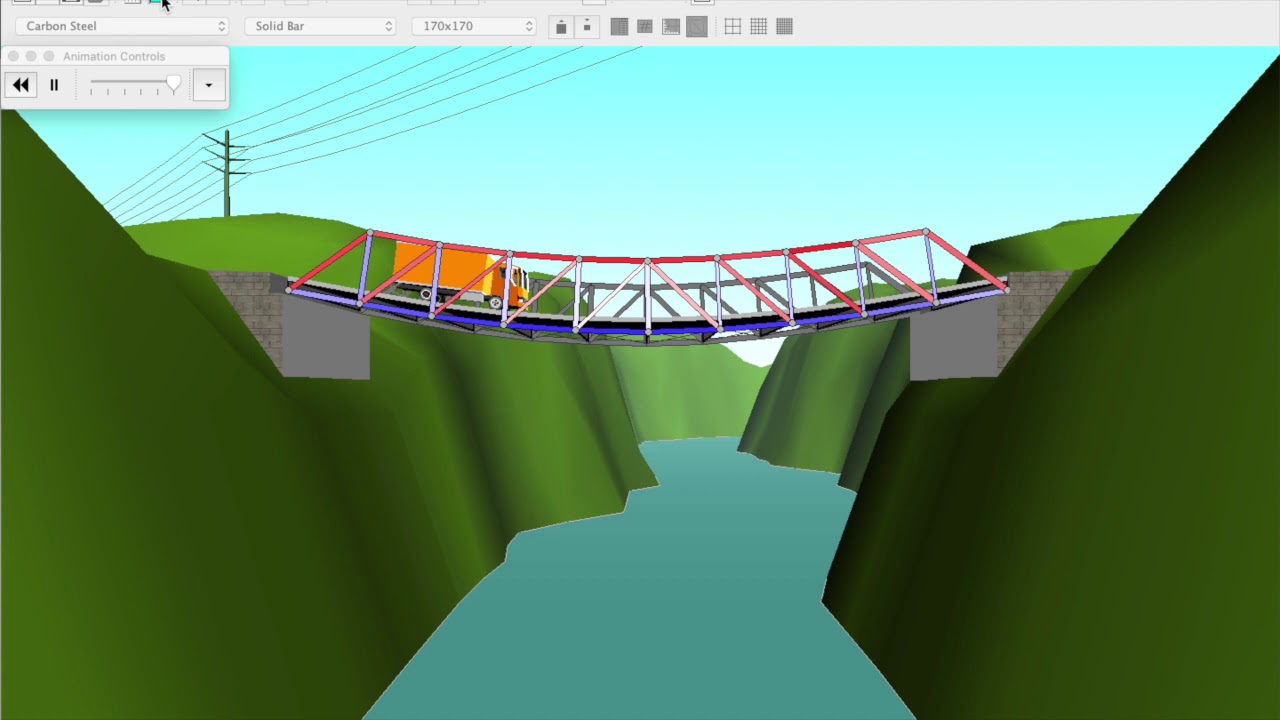Click the Animation Controls panel title
The image size is (1280, 720).
click(x=114, y=56)
